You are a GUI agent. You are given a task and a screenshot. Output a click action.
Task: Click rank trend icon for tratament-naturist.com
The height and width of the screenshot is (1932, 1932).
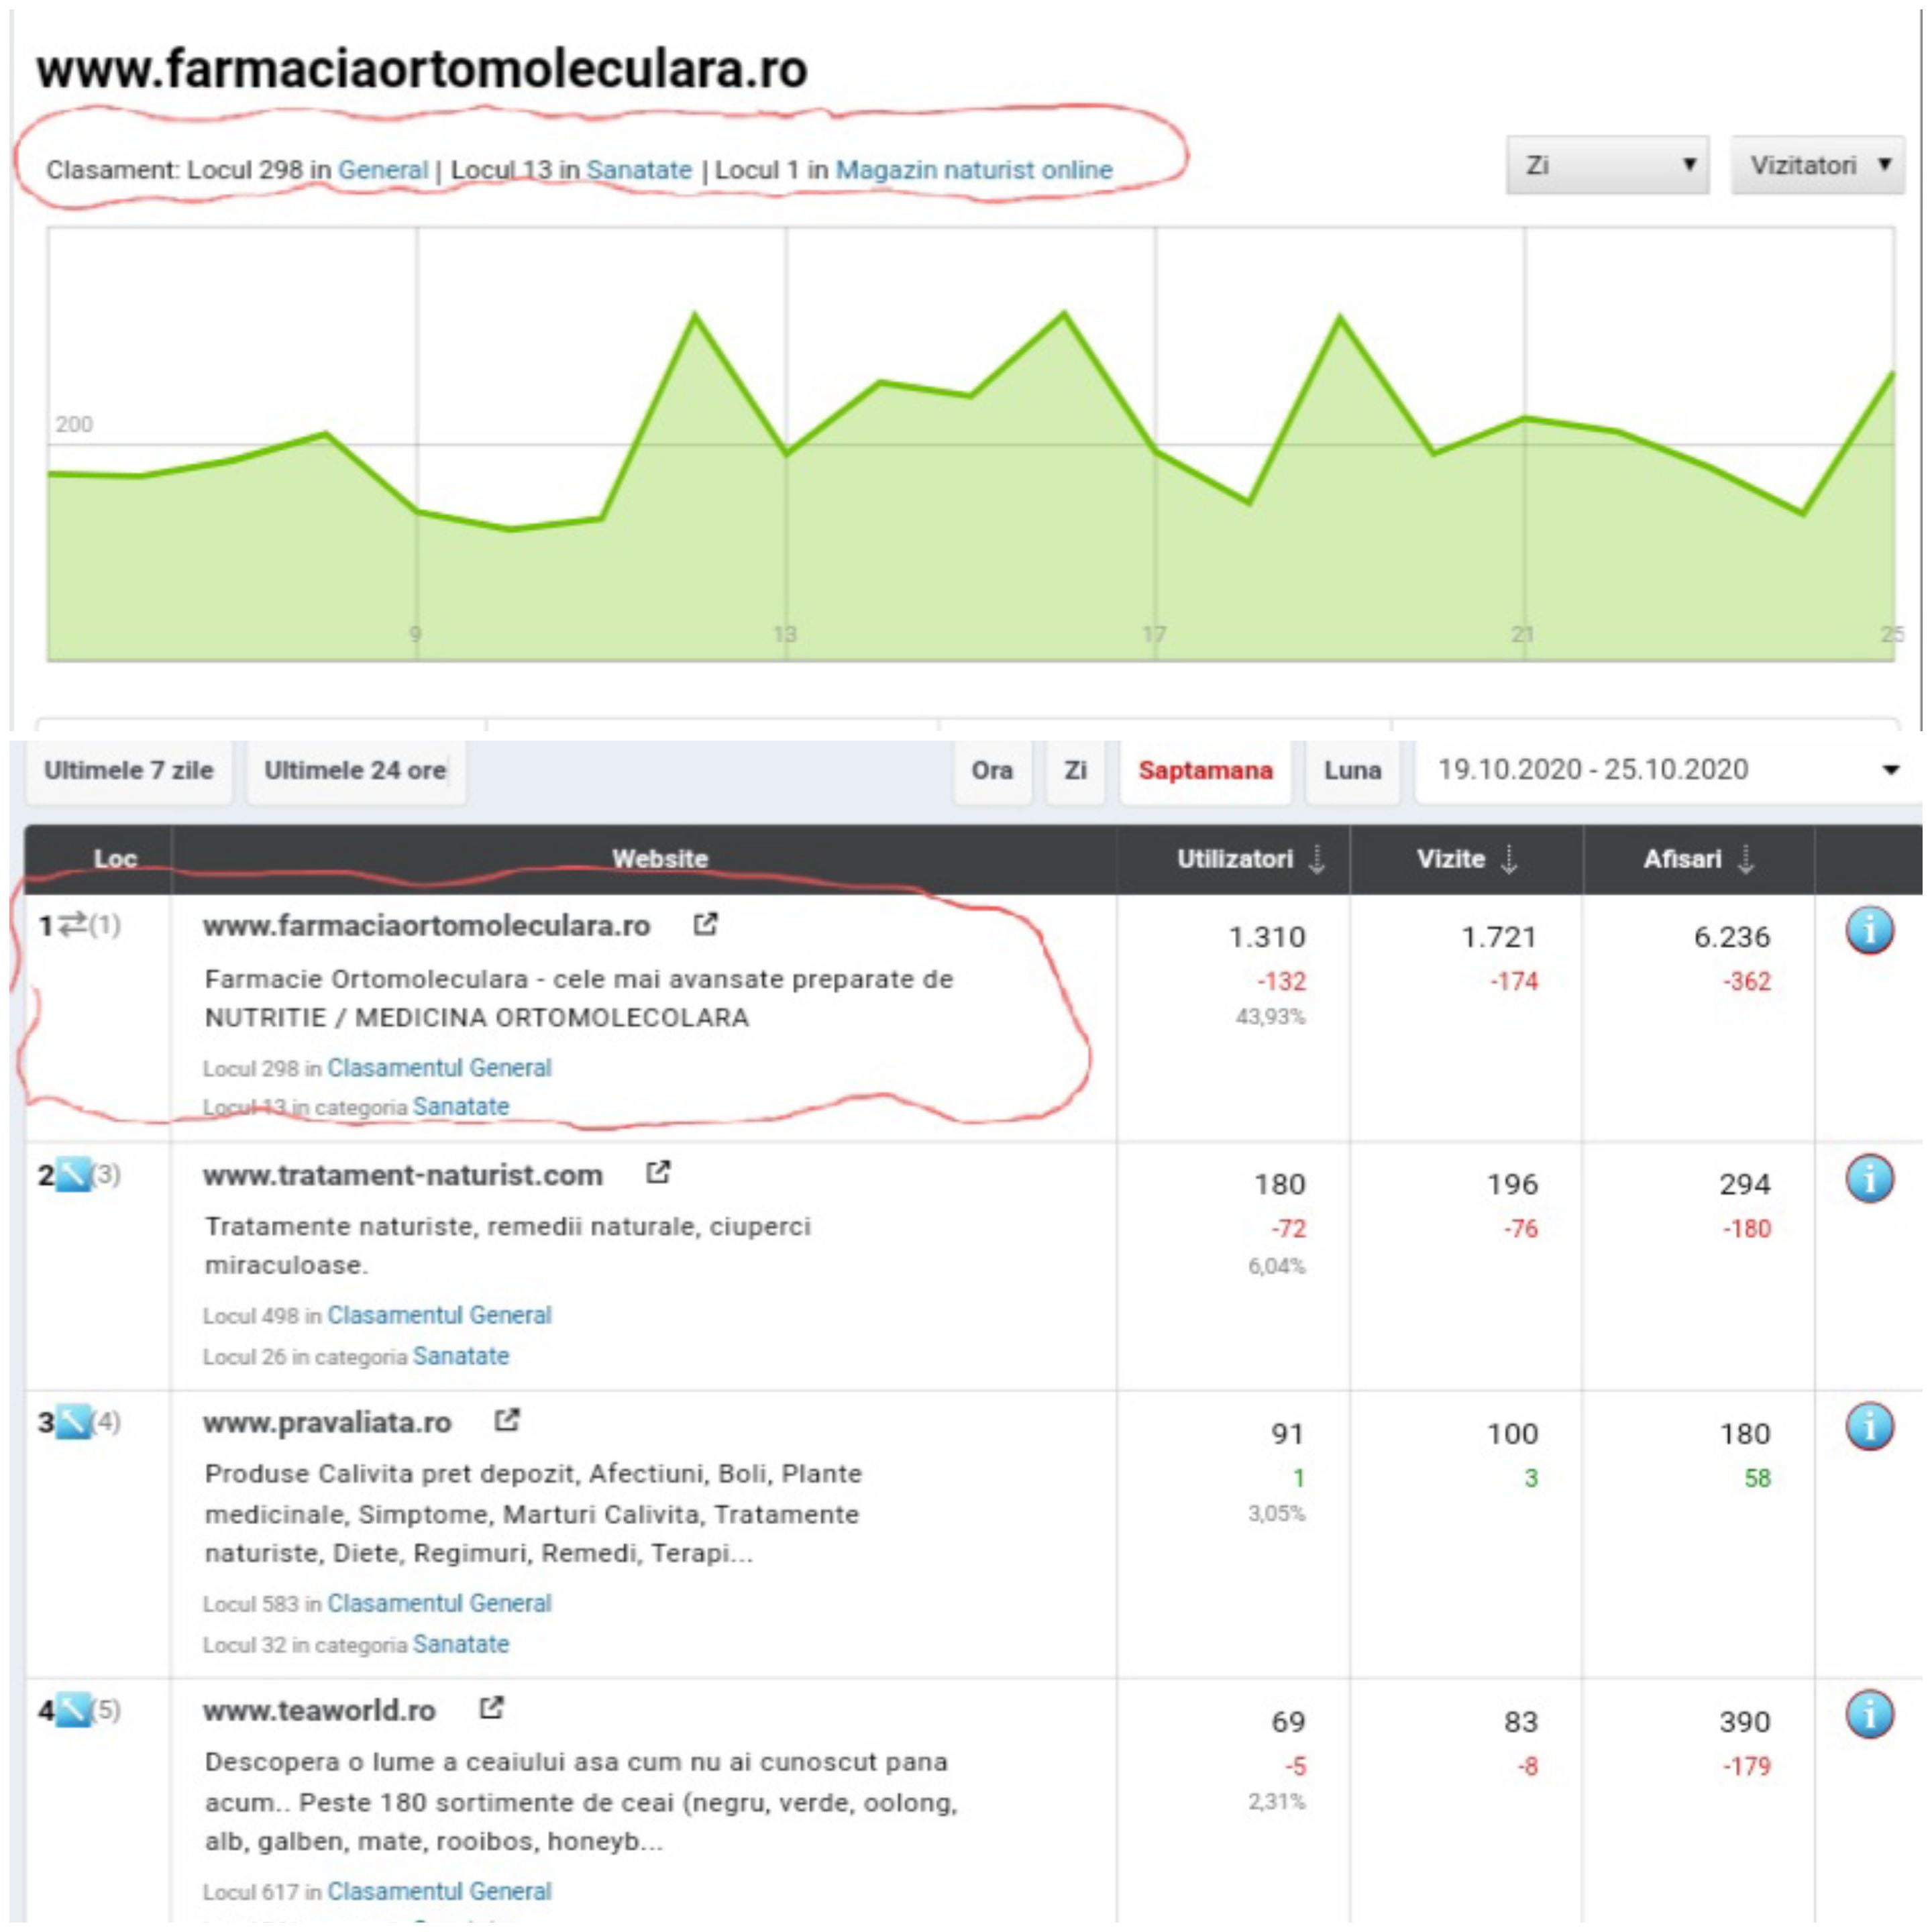(73, 1174)
